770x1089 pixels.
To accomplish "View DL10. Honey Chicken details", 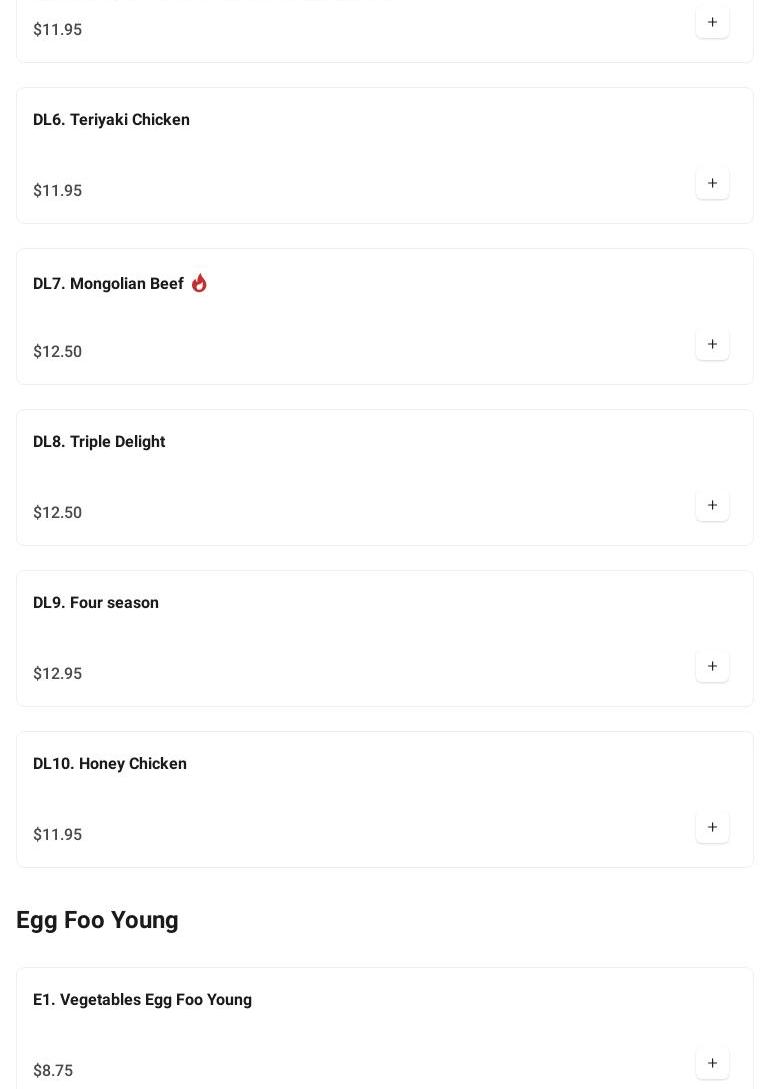I will pos(110,764).
